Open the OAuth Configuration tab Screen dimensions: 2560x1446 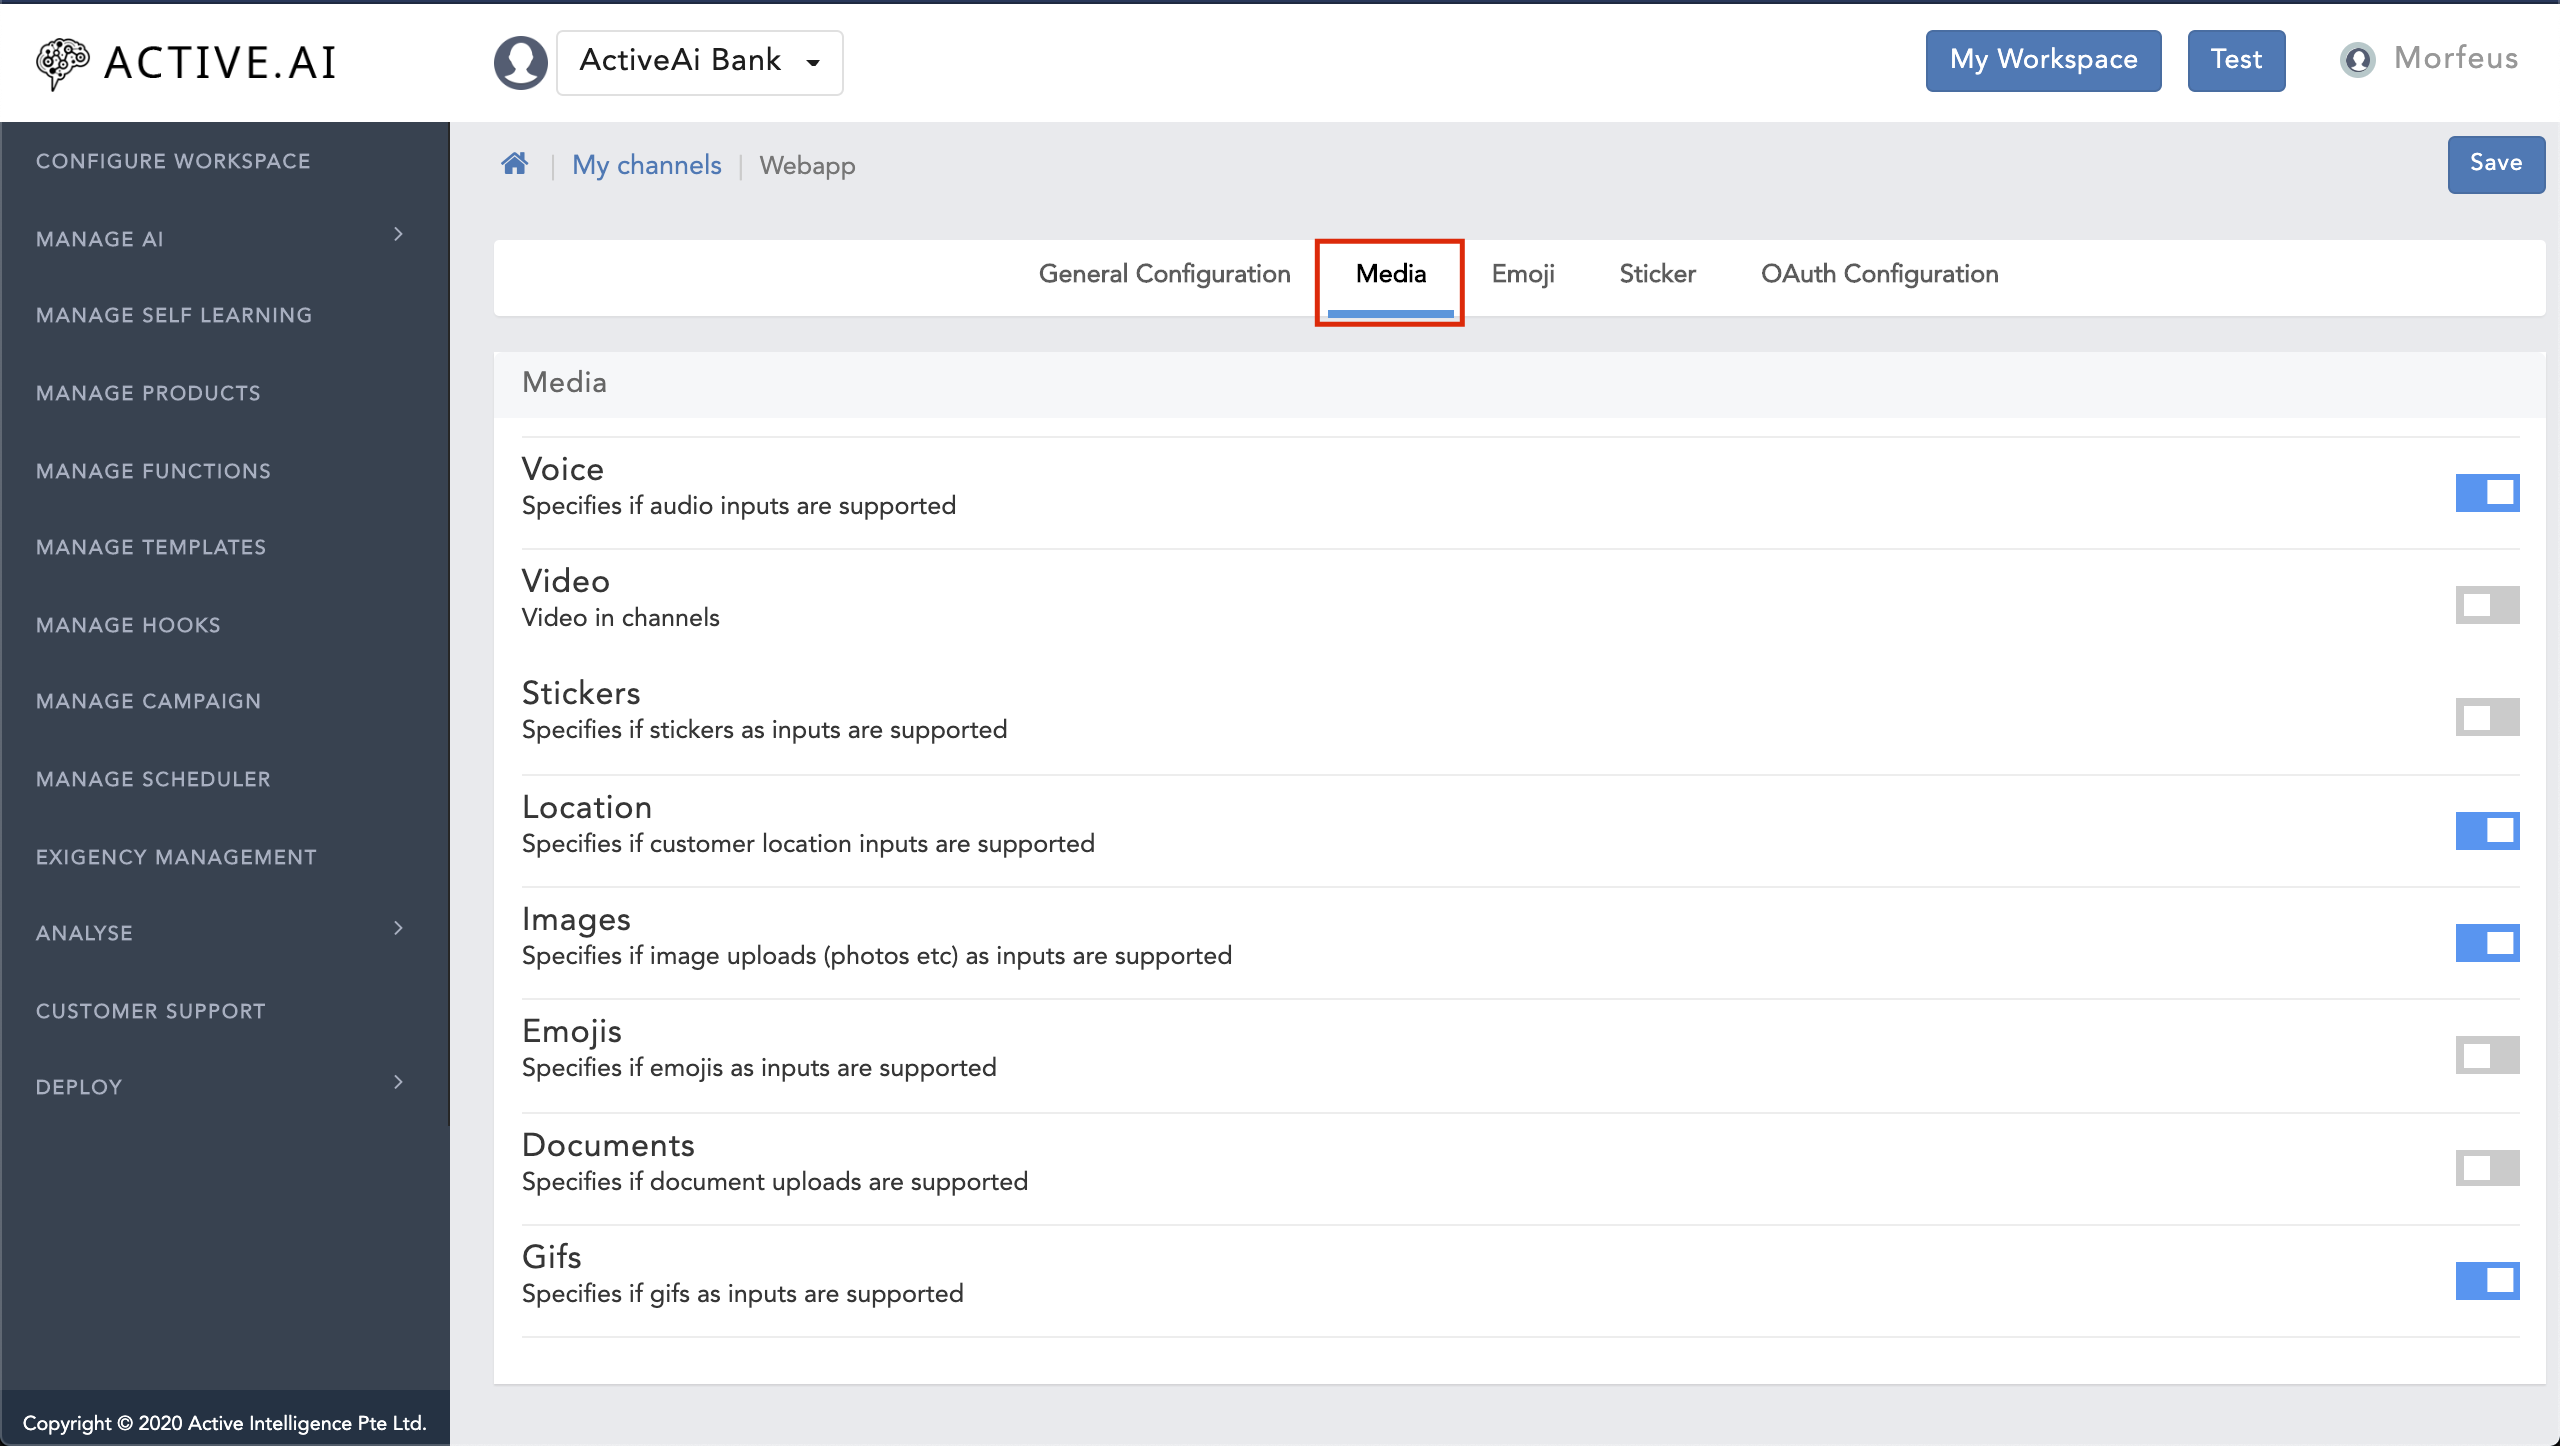1879,274
